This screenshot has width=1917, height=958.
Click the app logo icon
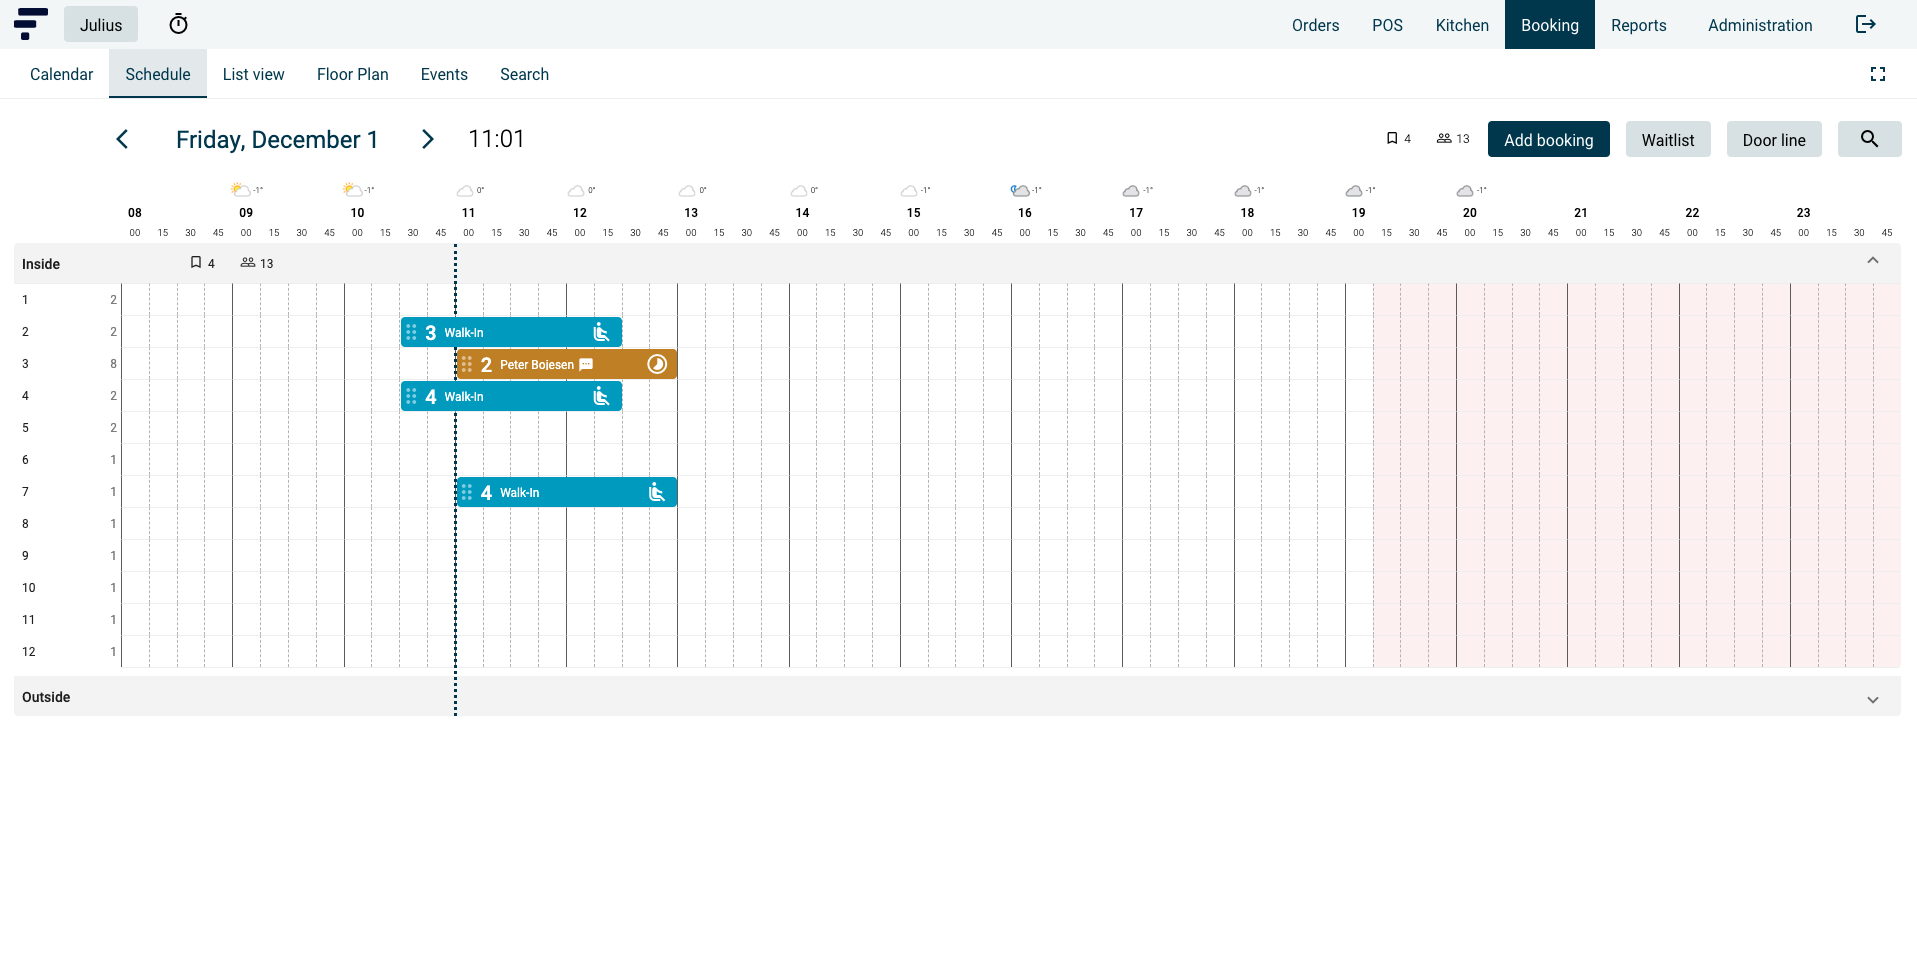(31, 24)
